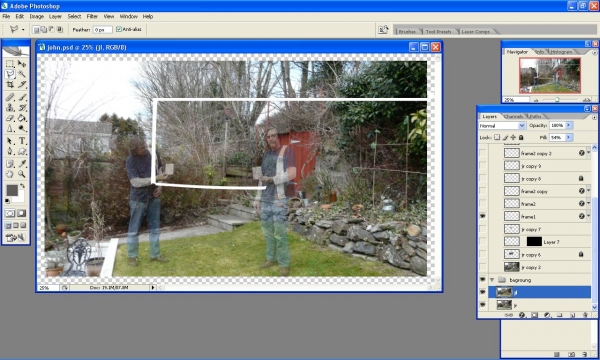600x360 pixels.
Task: Open the Filter menu
Action: coord(92,16)
